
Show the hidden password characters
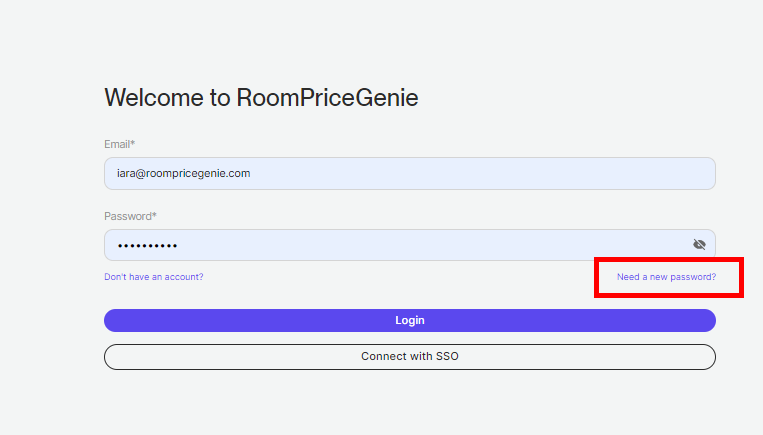[699, 245]
